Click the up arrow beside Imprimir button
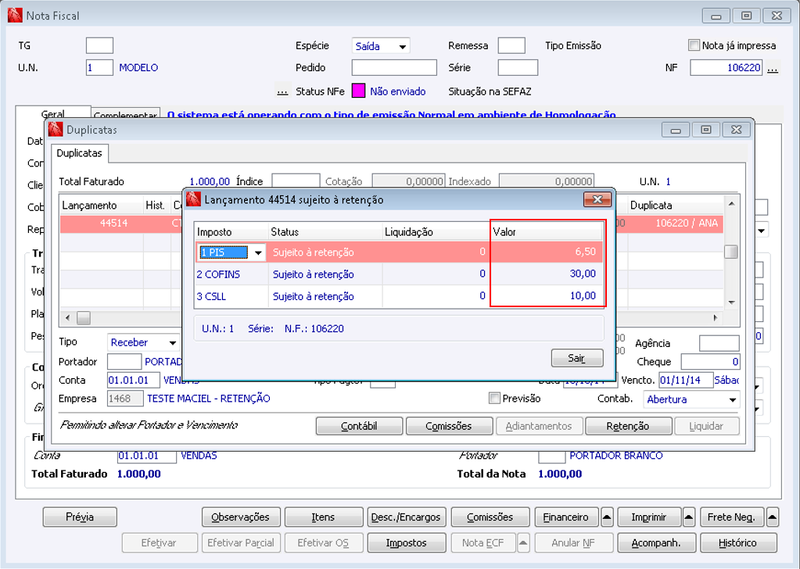The height and width of the screenshot is (569, 800). pos(689,517)
